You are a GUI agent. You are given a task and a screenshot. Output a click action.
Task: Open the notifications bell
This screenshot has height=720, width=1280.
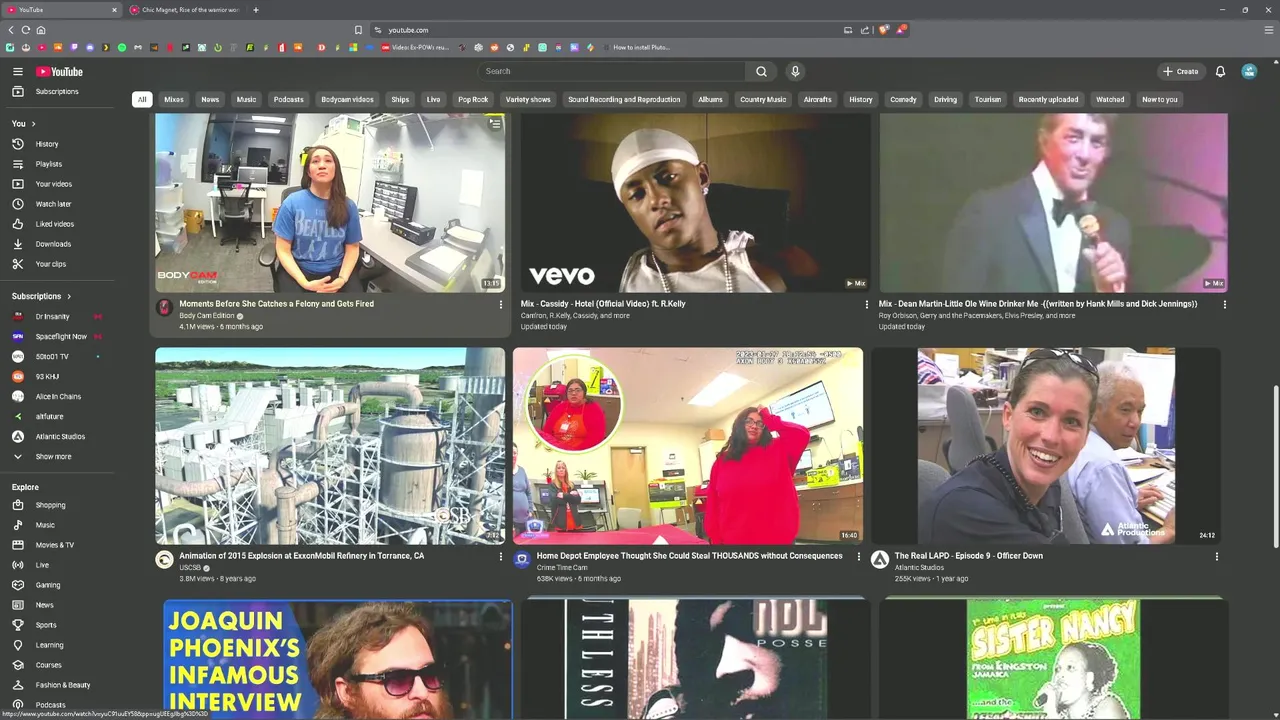point(1220,71)
